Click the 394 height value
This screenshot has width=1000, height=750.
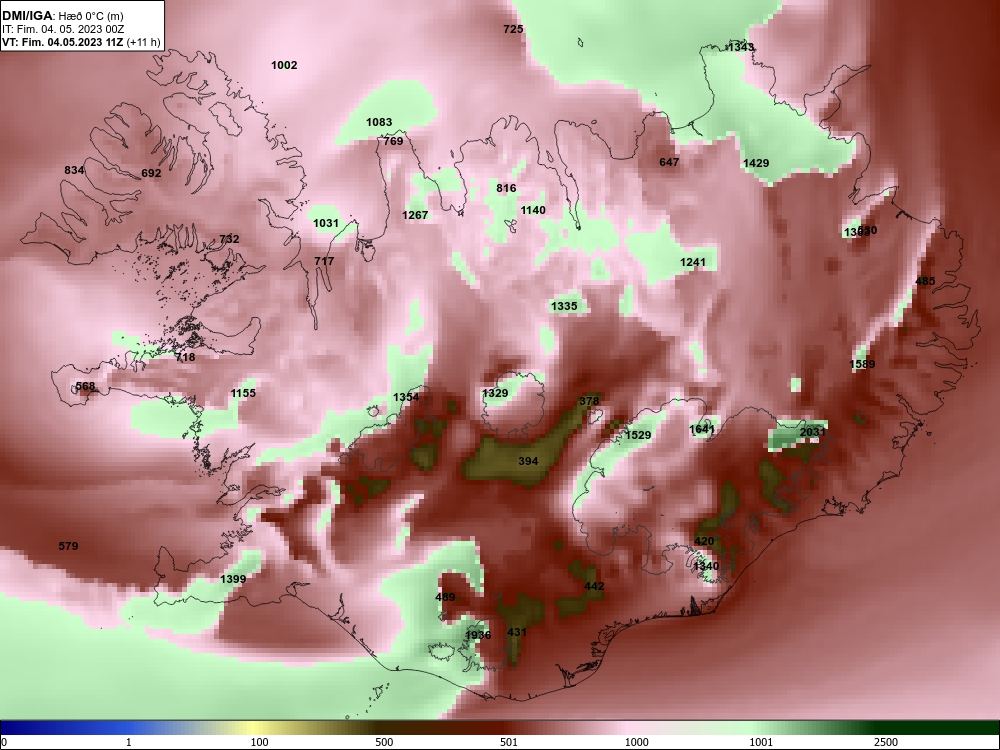pyautogui.click(x=528, y=461)
